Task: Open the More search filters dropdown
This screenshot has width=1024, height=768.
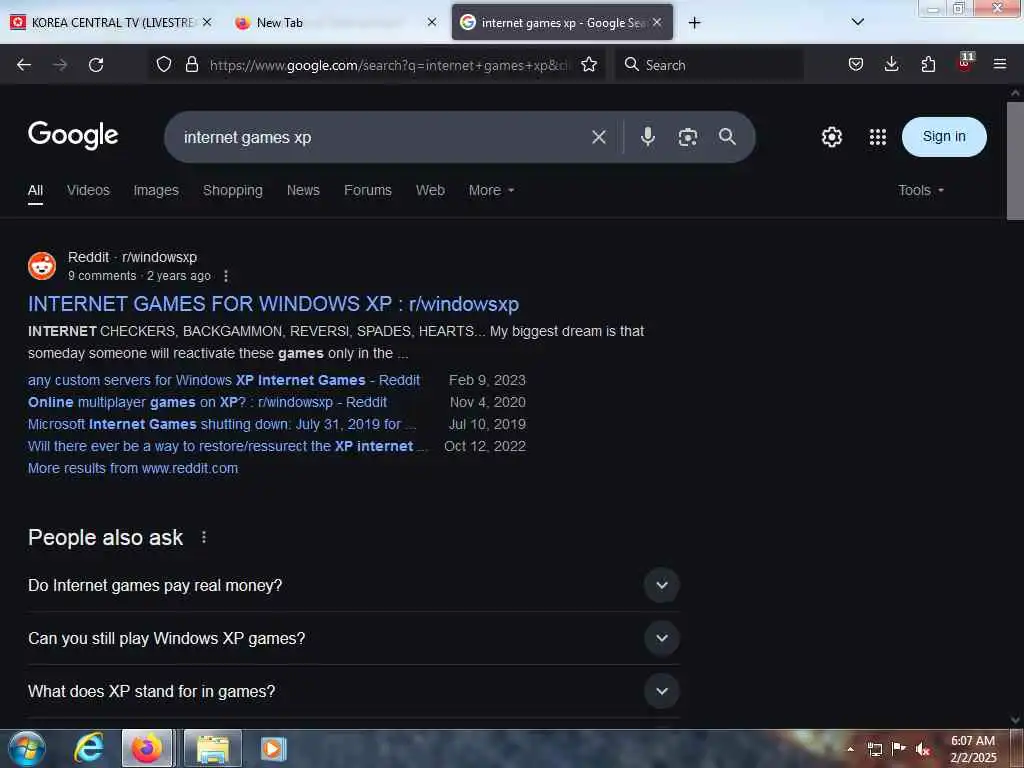Action: [x=491, y=190]
